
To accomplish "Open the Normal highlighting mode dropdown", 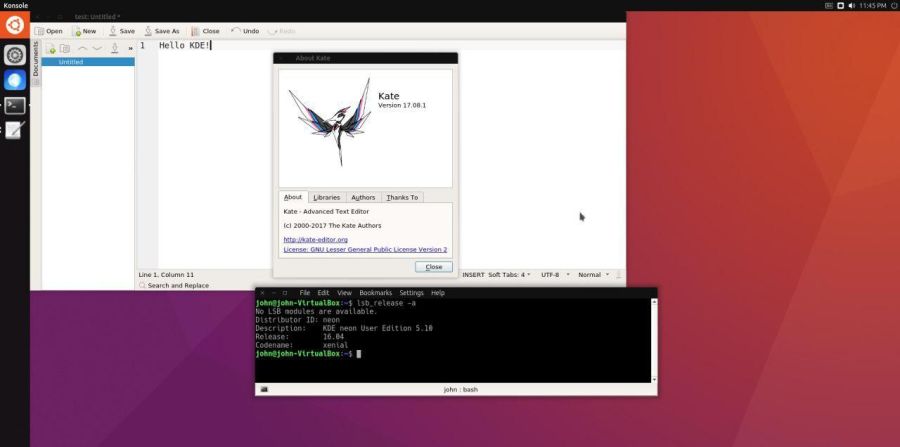I will 593,275.
